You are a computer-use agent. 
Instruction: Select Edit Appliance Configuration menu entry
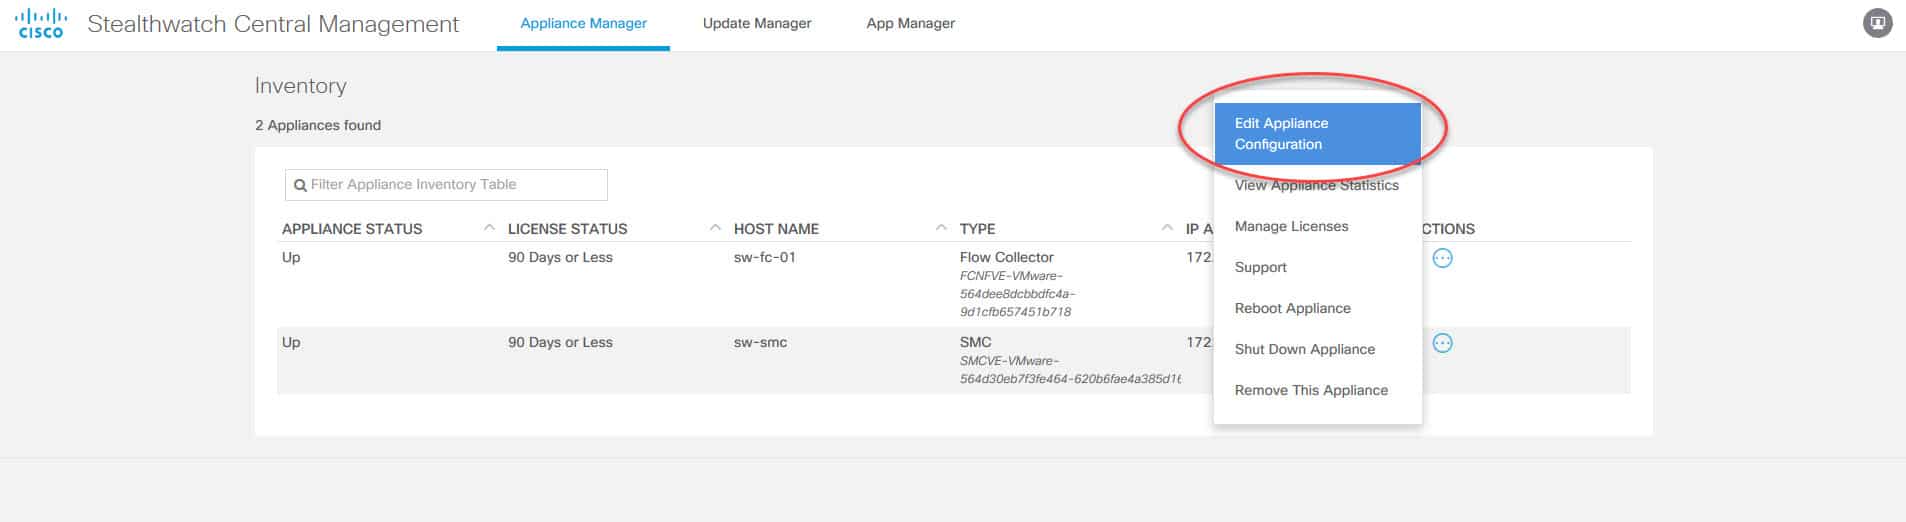[x=1317, y=133]
